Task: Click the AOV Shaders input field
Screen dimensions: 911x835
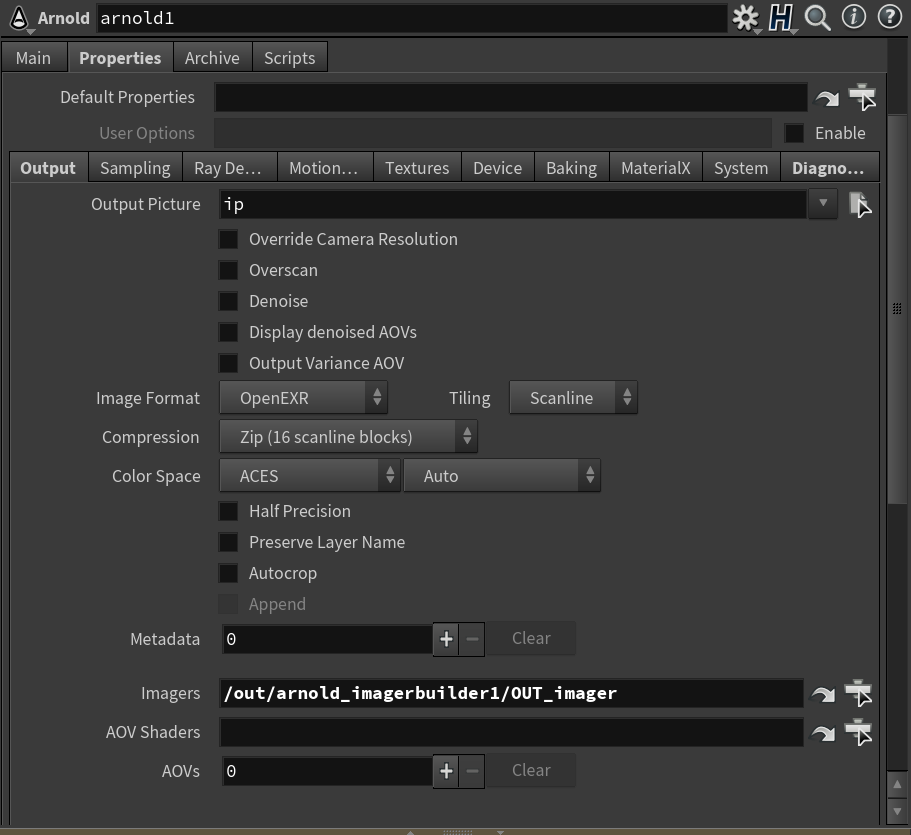Action: (511, 732)
